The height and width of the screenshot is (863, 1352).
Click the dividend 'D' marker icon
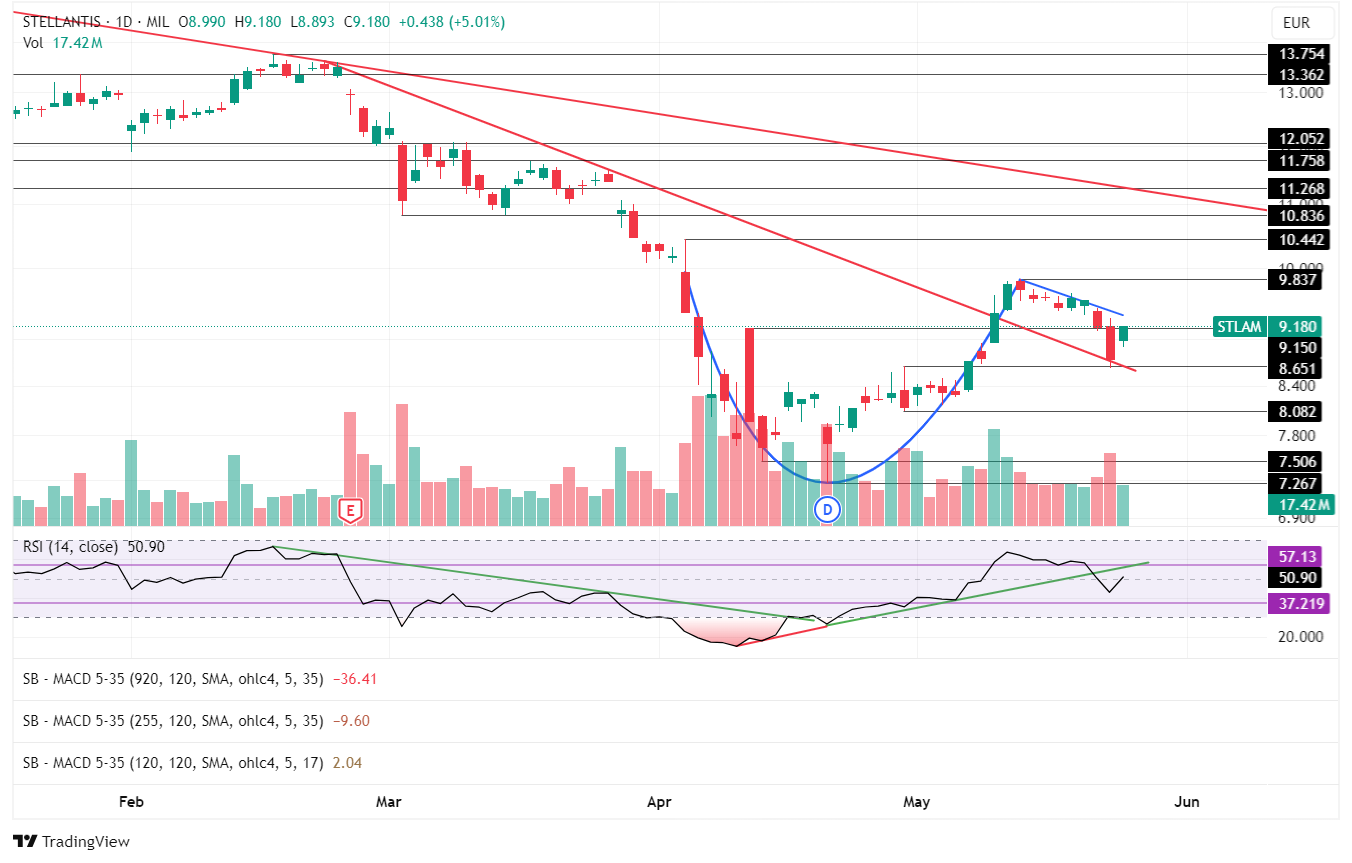[827, 510]
